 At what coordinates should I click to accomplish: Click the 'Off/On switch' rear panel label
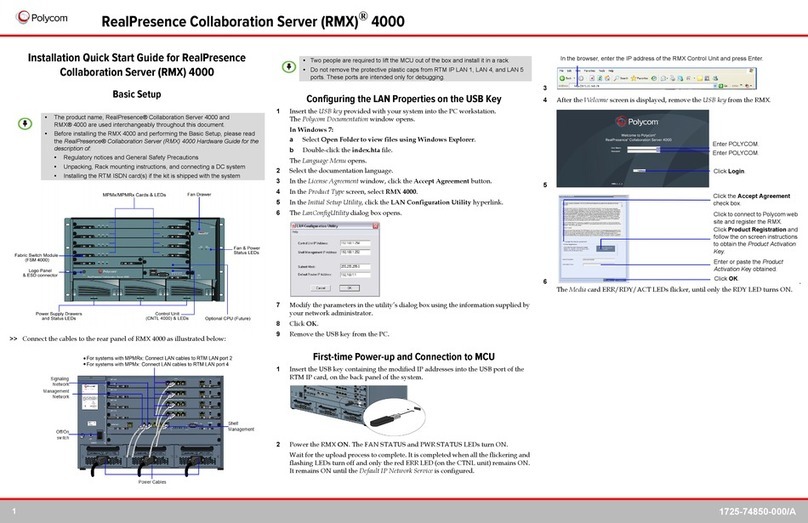[x=62, y=435]
